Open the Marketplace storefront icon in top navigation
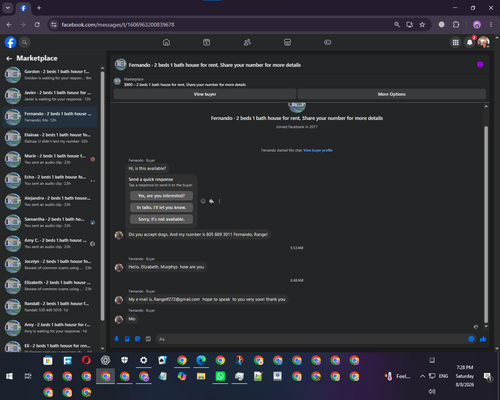500x400 pixels. 287,42
